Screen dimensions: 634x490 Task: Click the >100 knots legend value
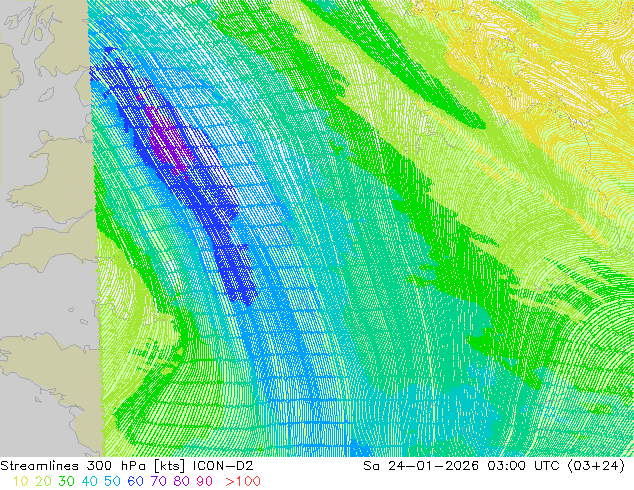243,481
